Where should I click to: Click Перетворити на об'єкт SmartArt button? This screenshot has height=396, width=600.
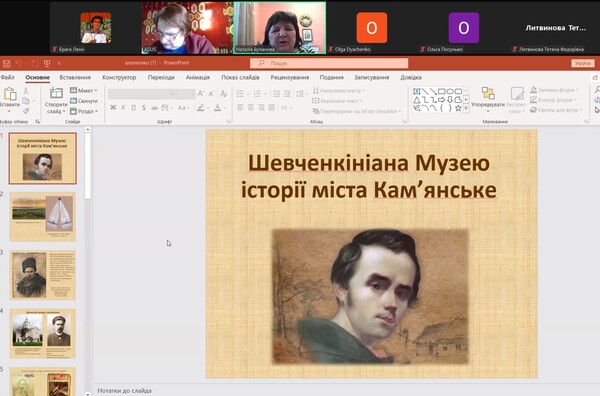[357, 111]
